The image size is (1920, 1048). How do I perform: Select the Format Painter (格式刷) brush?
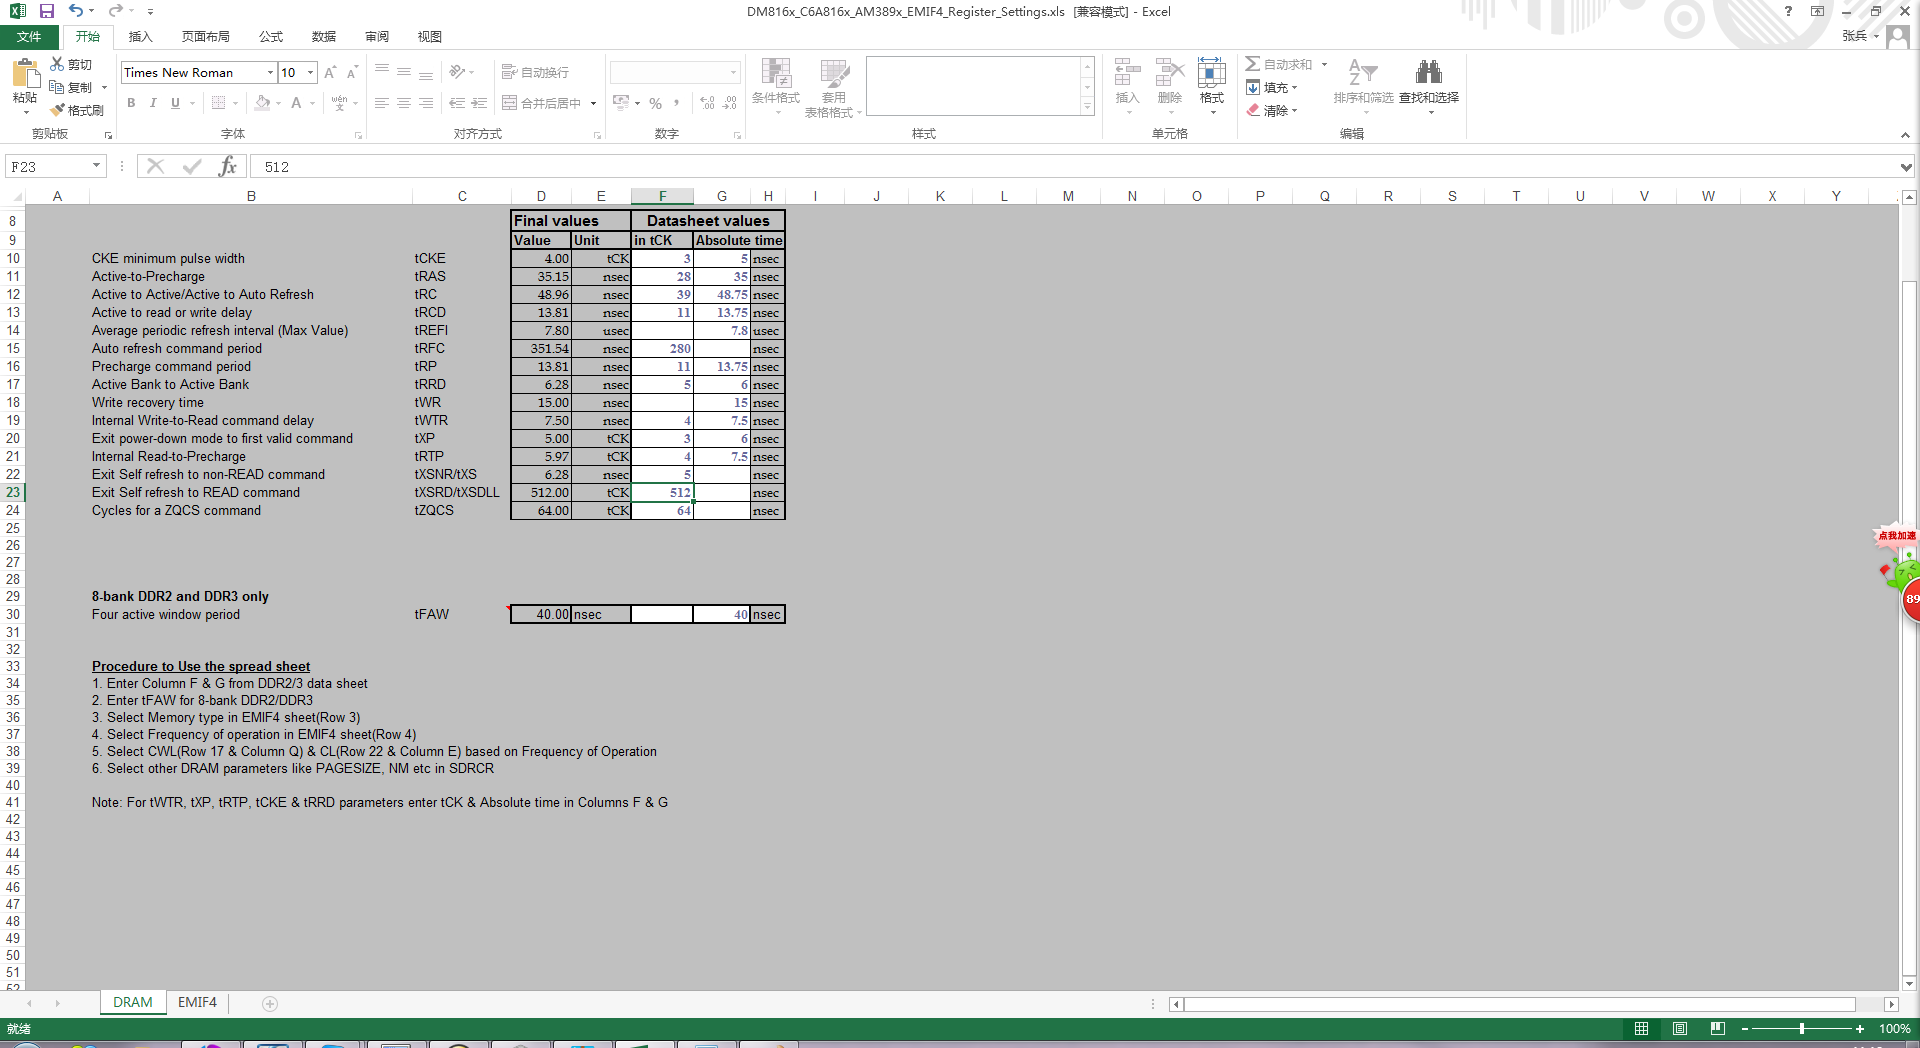click(57, 110)
